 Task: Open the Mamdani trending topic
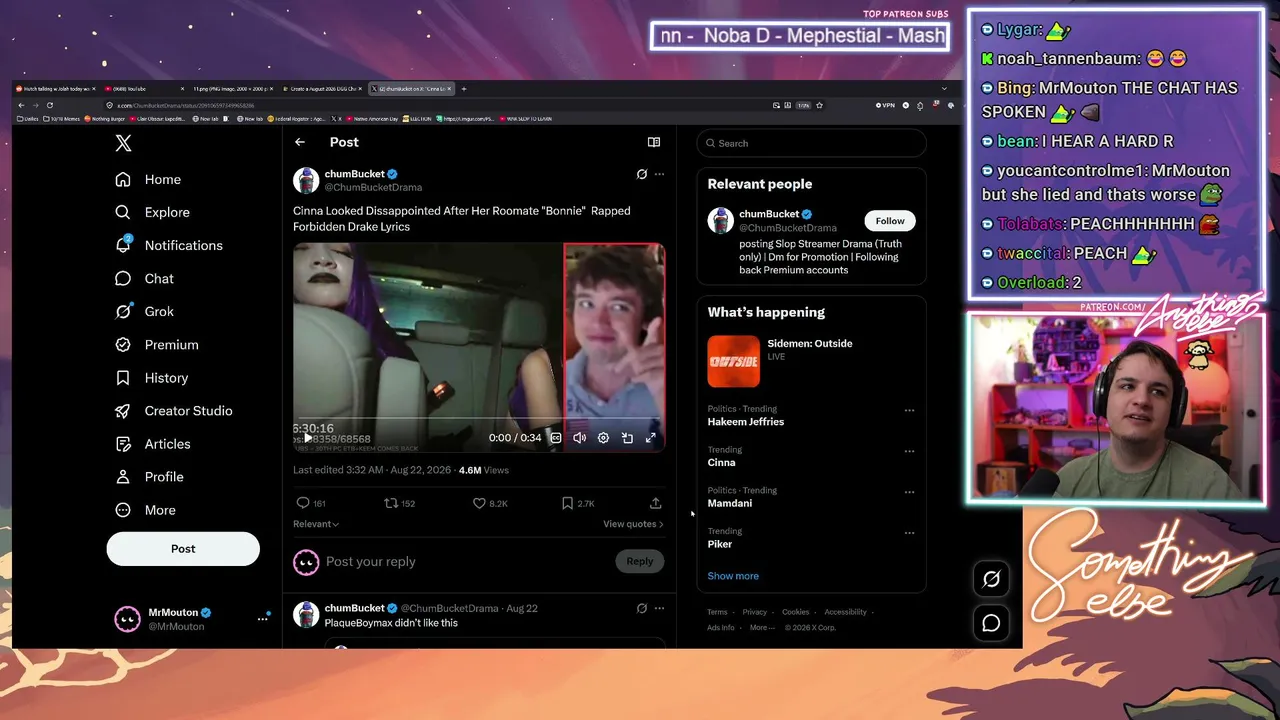(x=730, y=503)
